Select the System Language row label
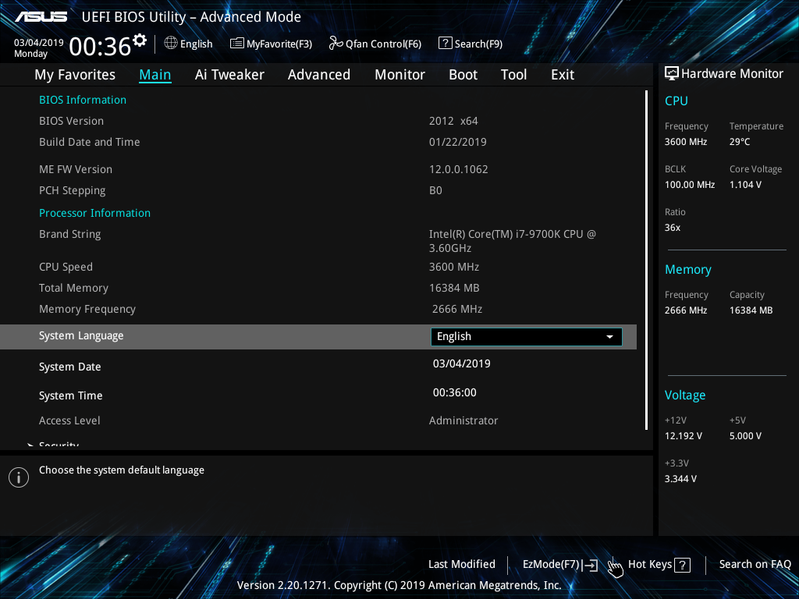This screenshot has height=599, width=799. click(x=81, y=336)
